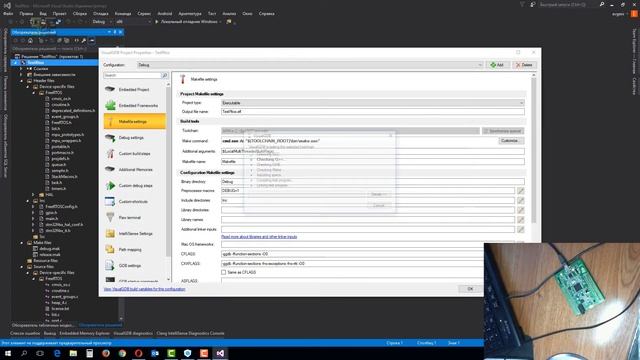Open Debug settings page
640x360 pixels.
pos(135,138)
